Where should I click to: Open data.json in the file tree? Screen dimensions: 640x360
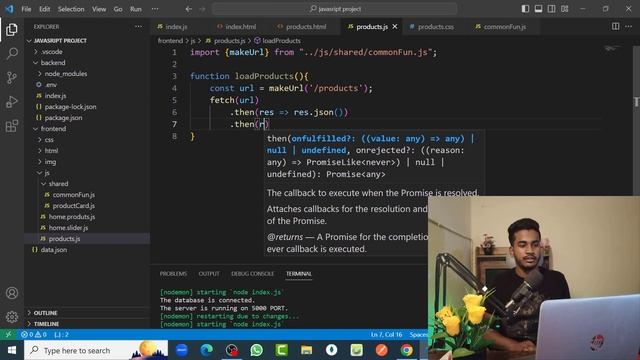[x=87, y=249]
